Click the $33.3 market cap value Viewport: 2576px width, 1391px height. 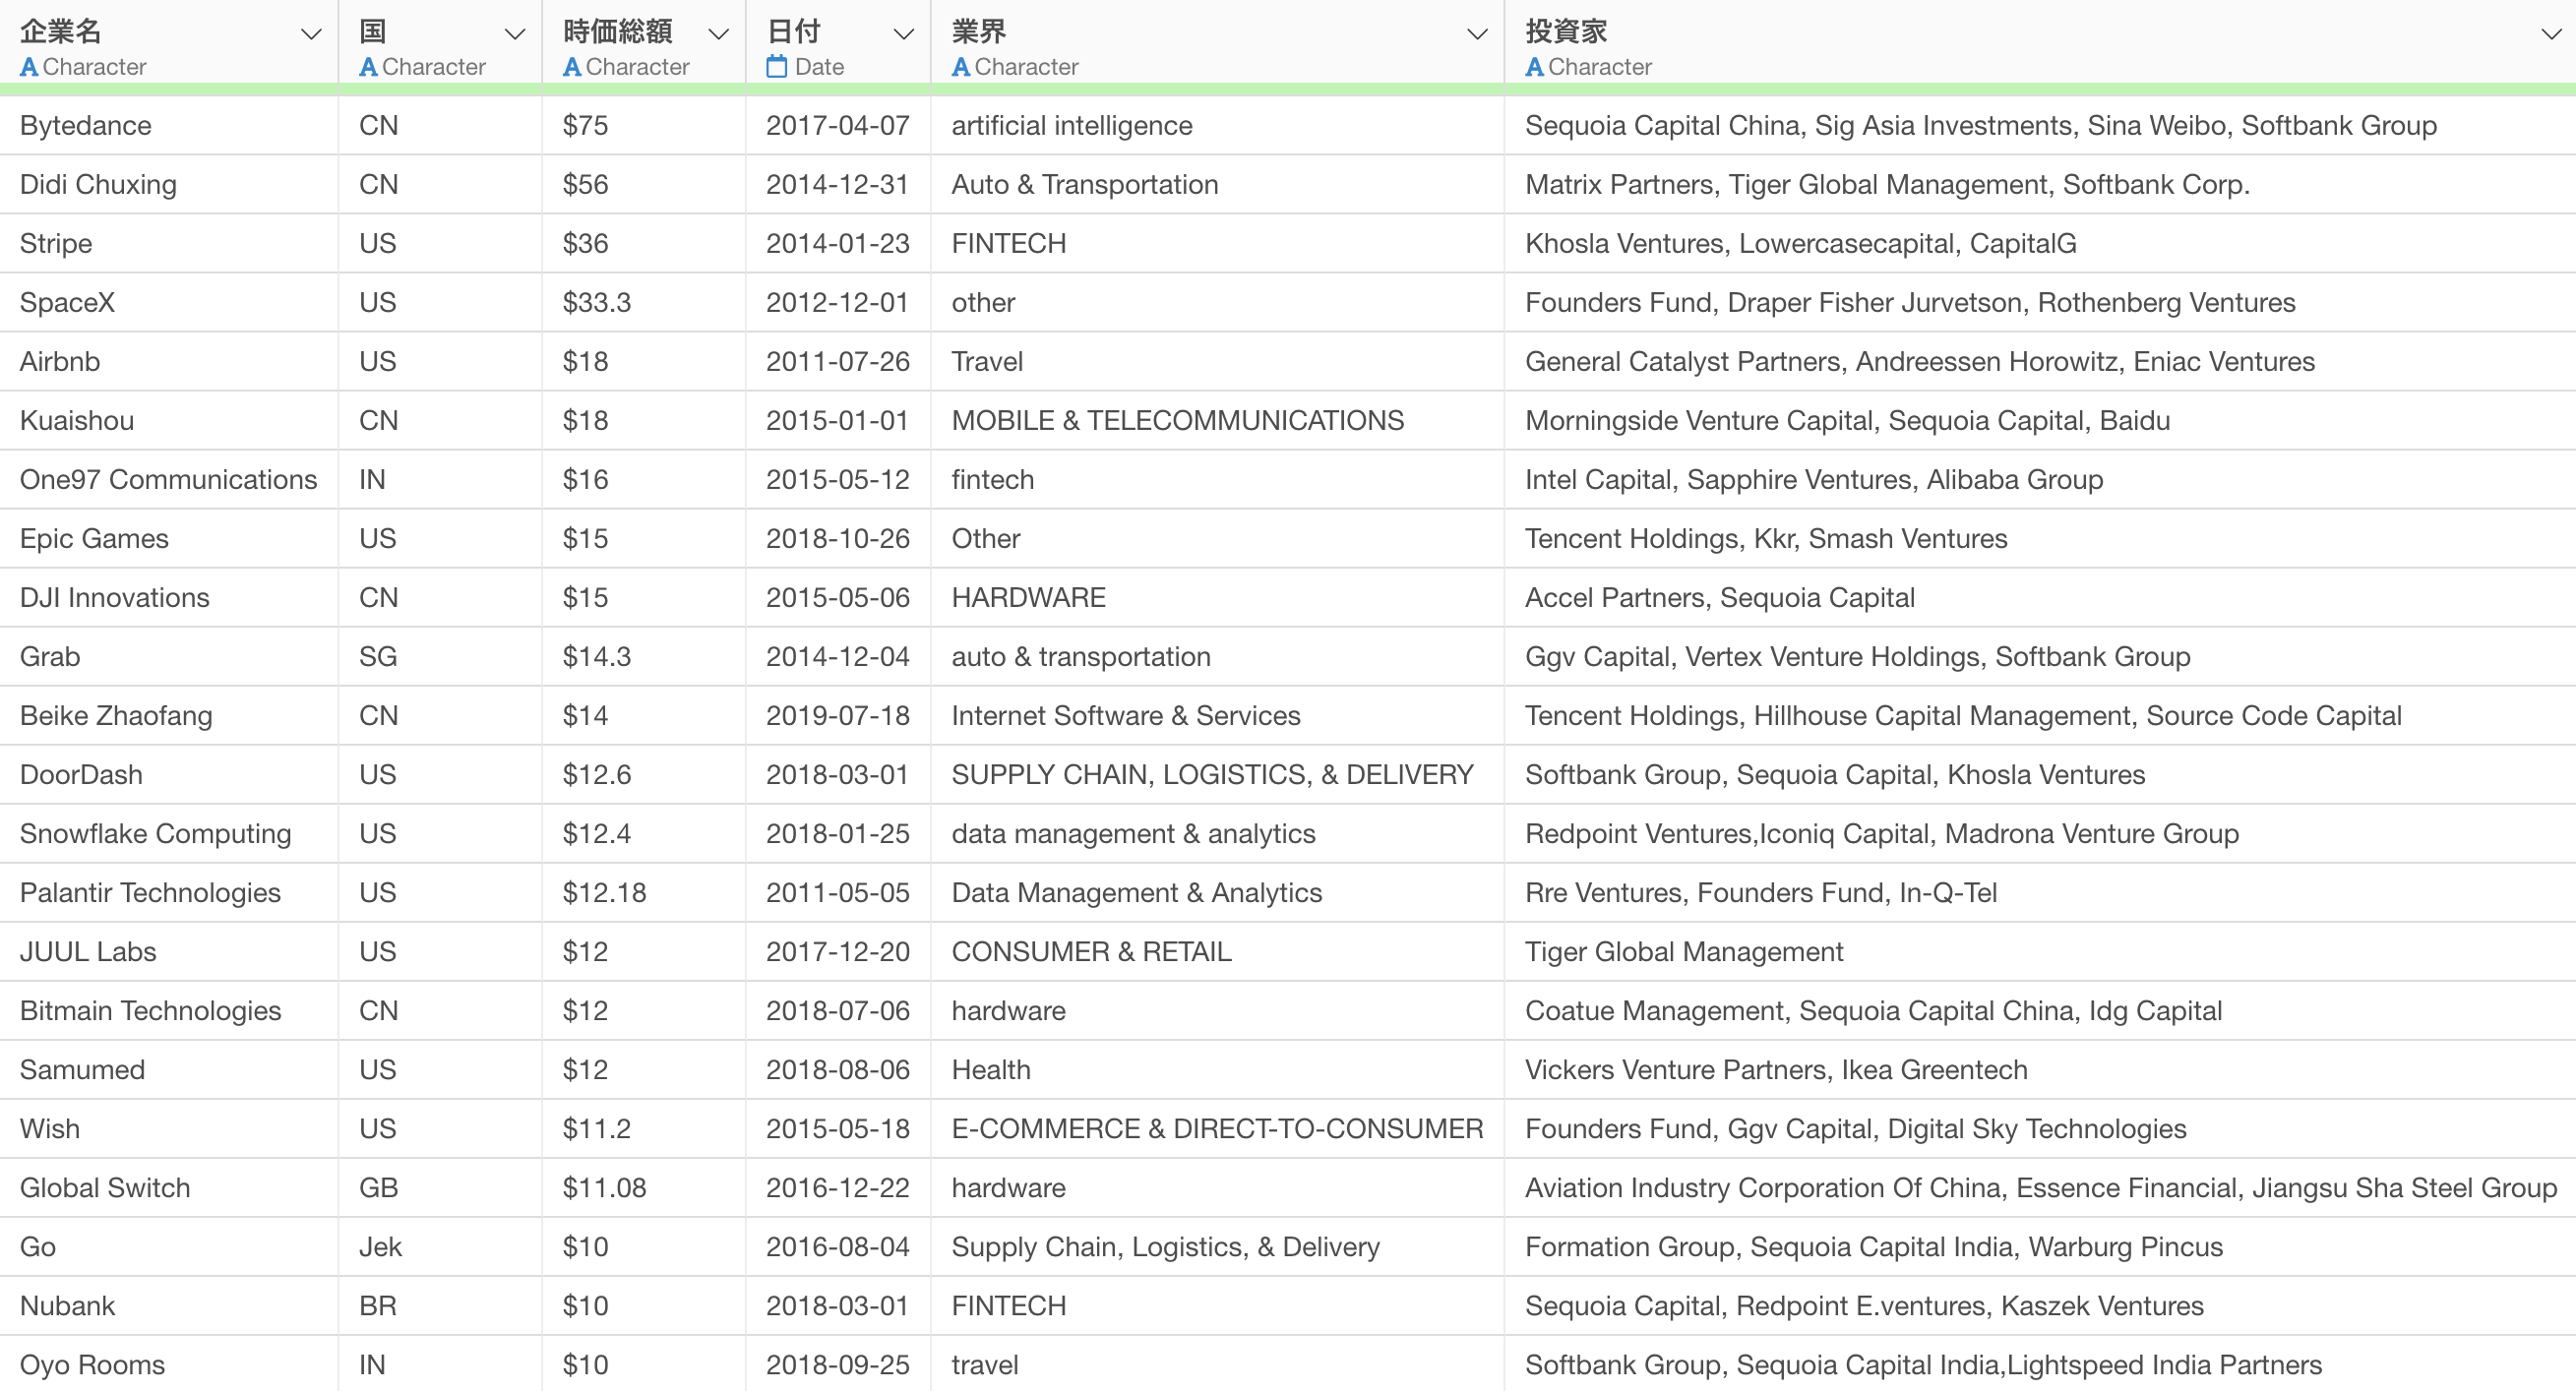point(597,302)
